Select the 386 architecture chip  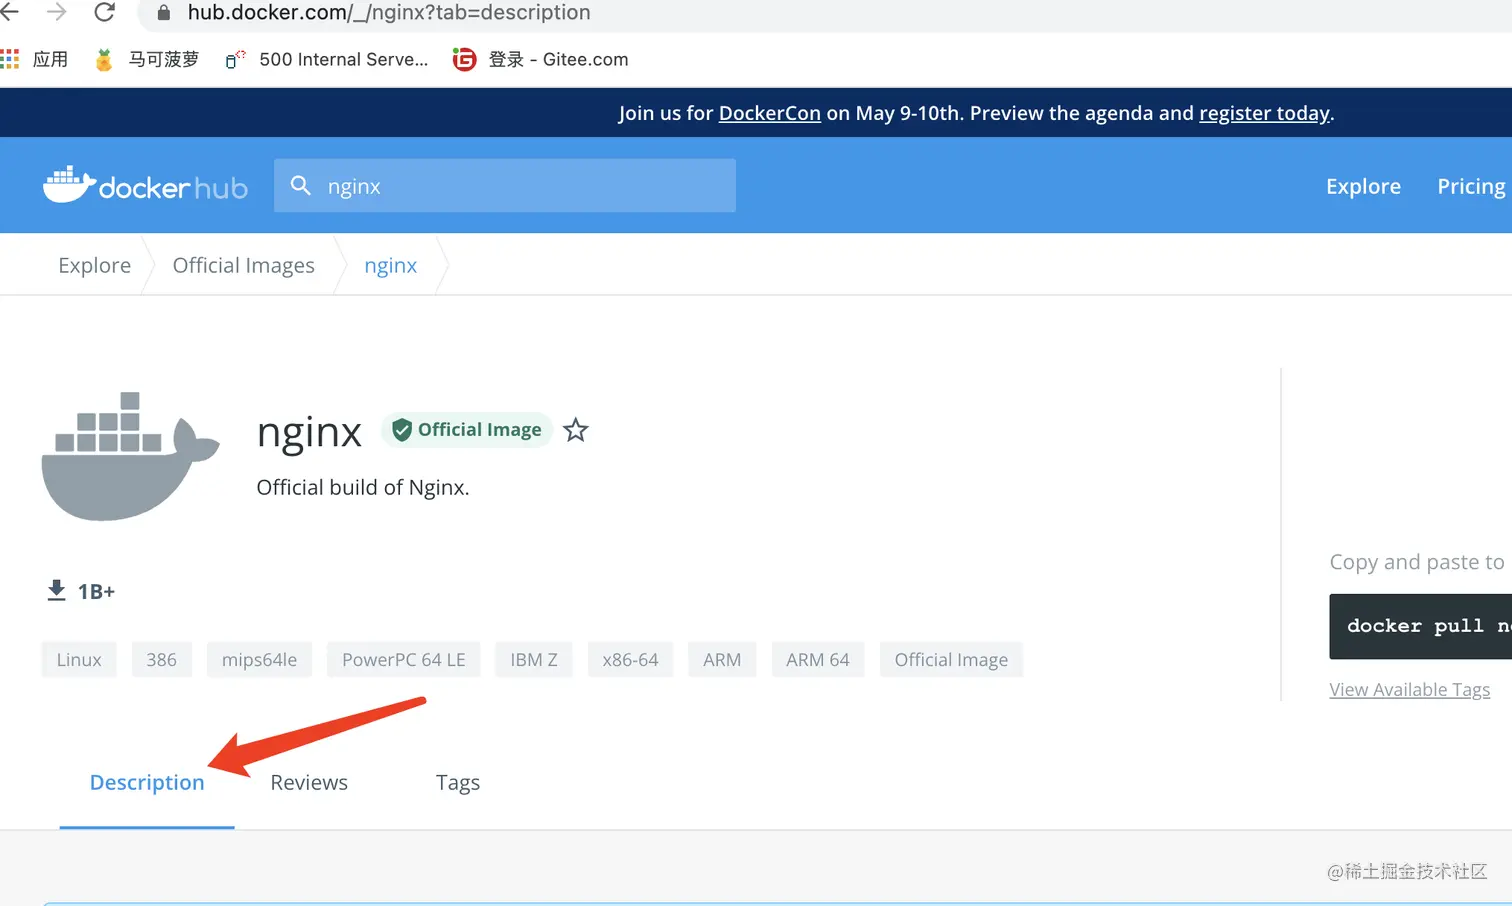tap(161, 660)
